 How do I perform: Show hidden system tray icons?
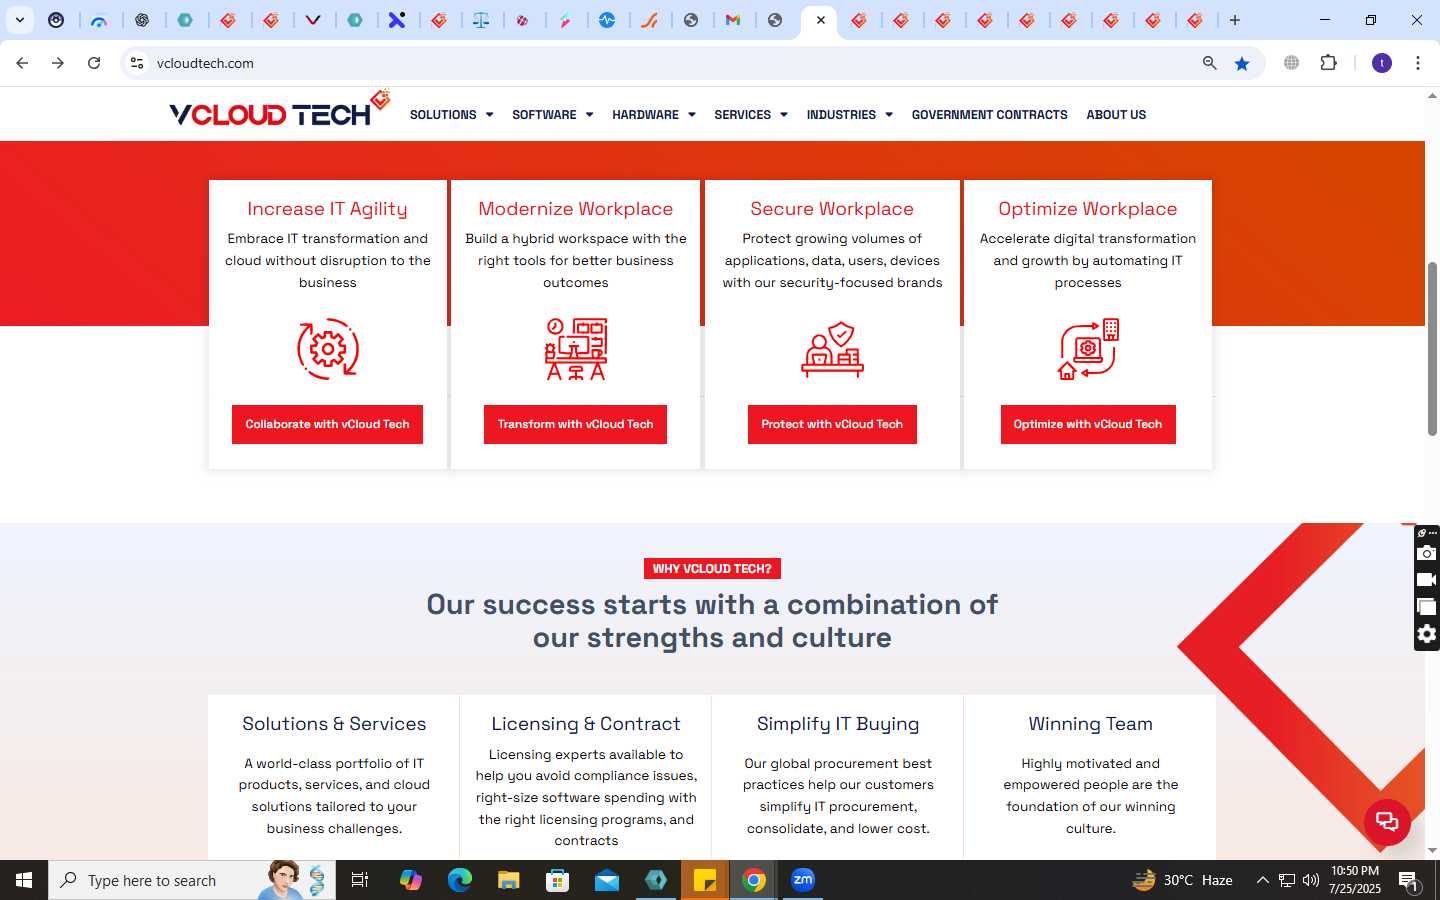point(1262,880)
